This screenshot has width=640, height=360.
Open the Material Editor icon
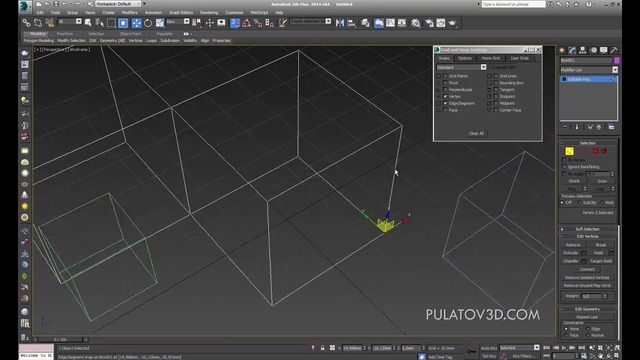[x=416, y=23]
